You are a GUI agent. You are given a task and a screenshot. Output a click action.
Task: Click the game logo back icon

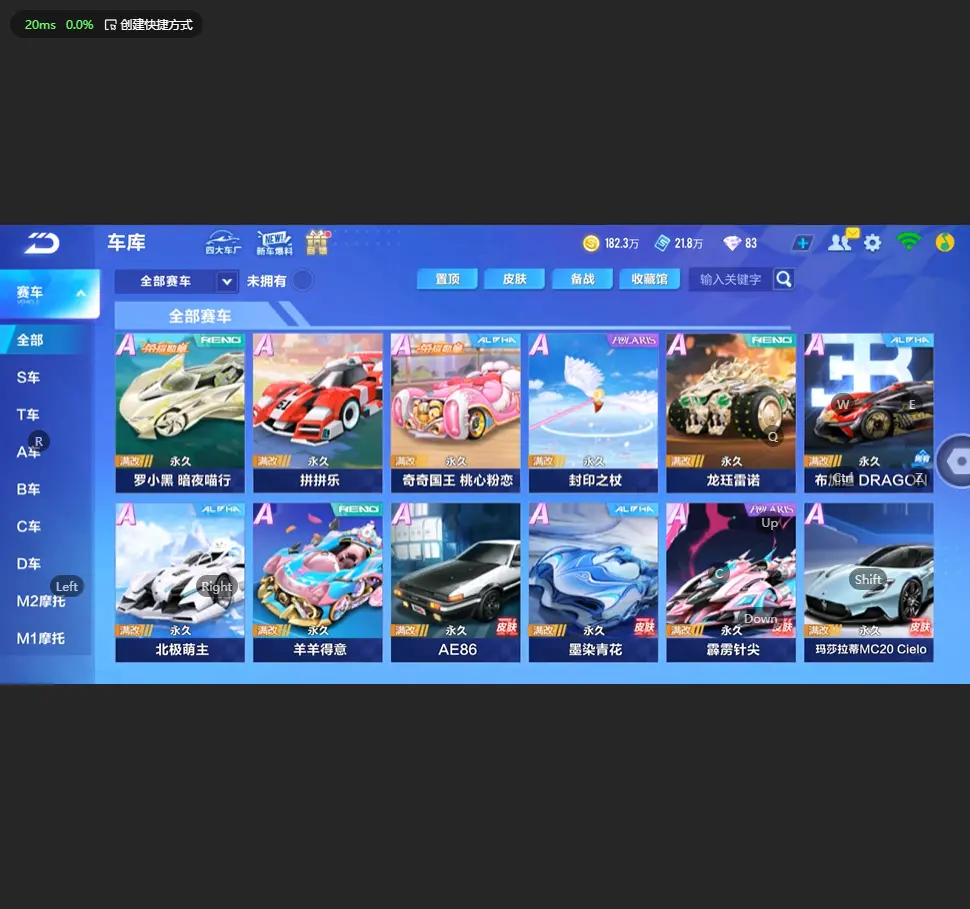click(x=42, y=243)
